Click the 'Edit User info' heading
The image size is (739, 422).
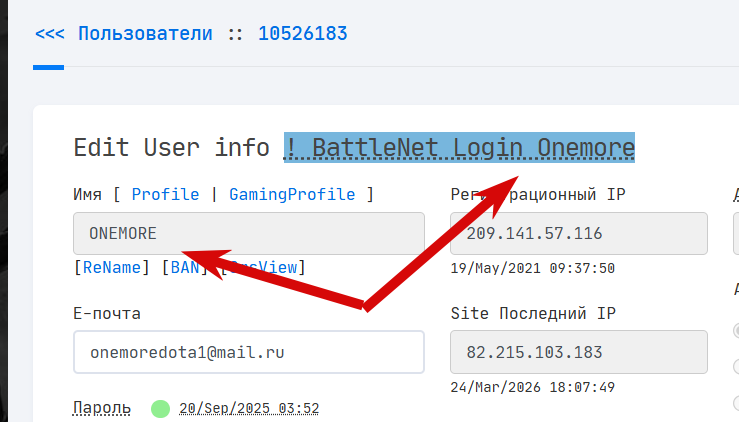[x=172, y=148]
